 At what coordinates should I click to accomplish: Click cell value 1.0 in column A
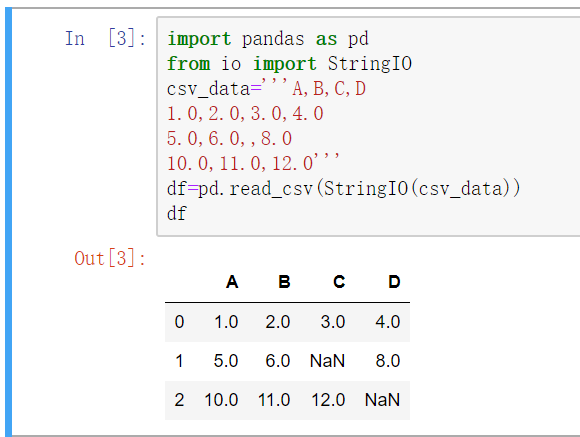pyautogui.click(x=226, y=322)
